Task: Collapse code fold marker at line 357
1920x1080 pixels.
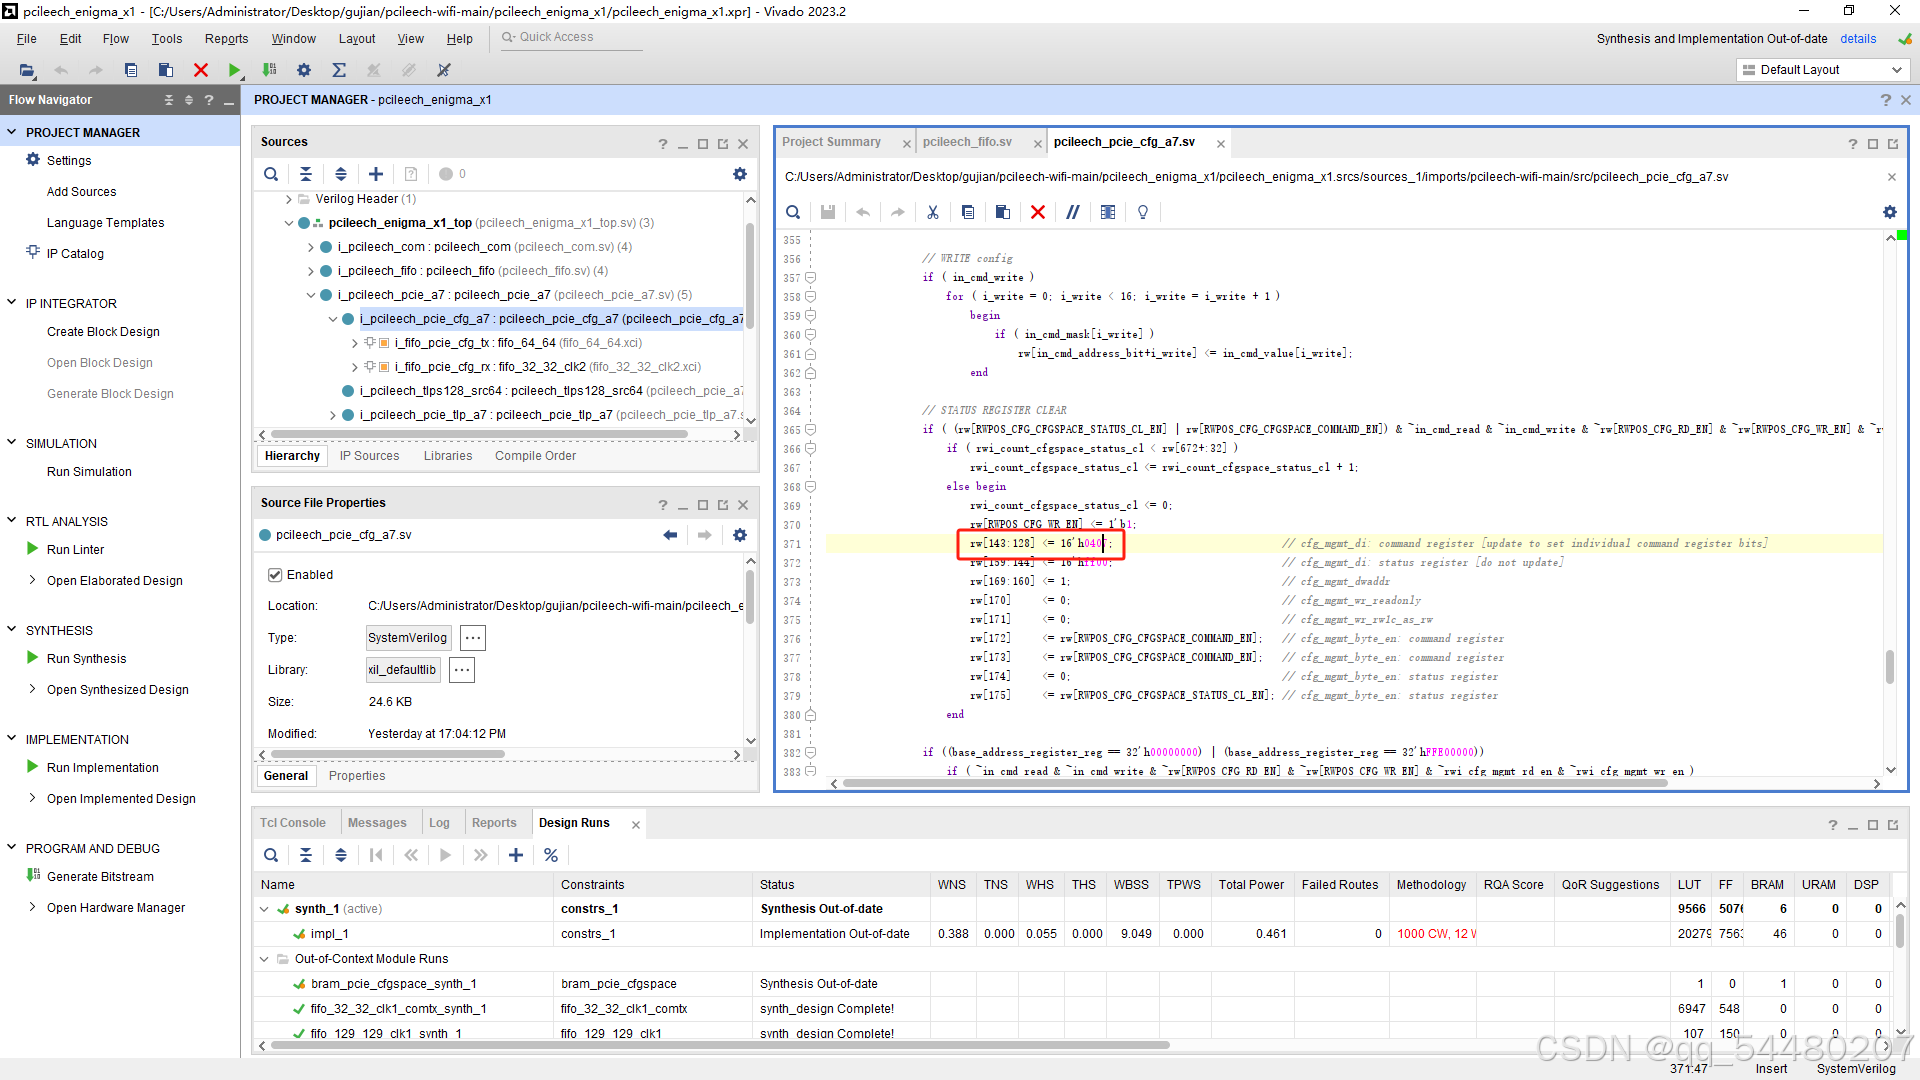Action: tap(811, 277)
